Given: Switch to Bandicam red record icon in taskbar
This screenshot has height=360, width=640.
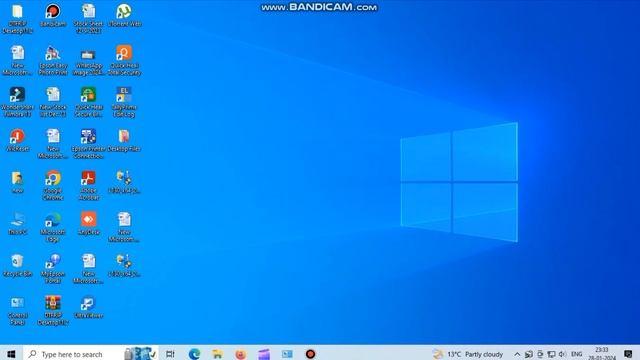Looking at the screenshot, I should 310,354.
